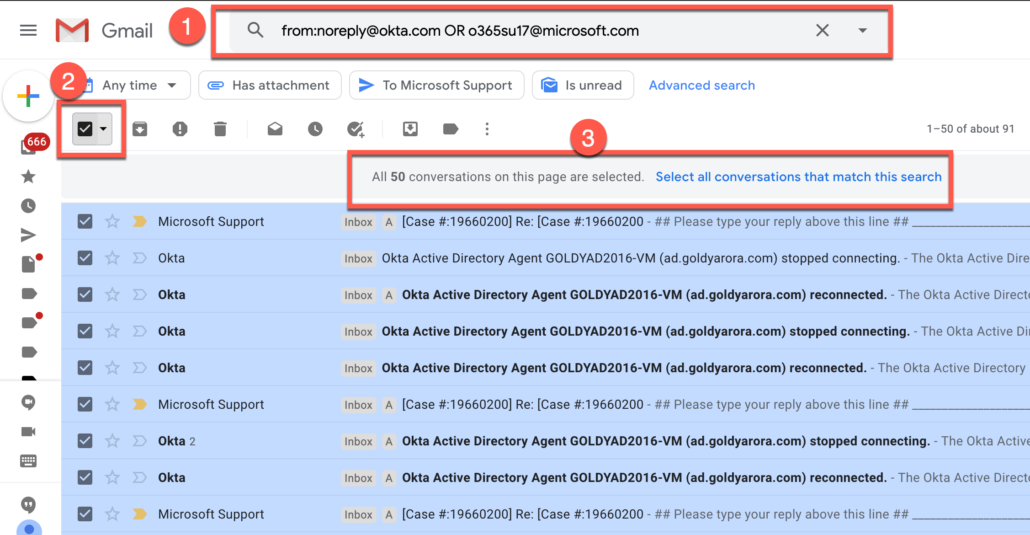Open Starred folder in sidebar
The image size is (1030, 535).
[x=28, y=176]
